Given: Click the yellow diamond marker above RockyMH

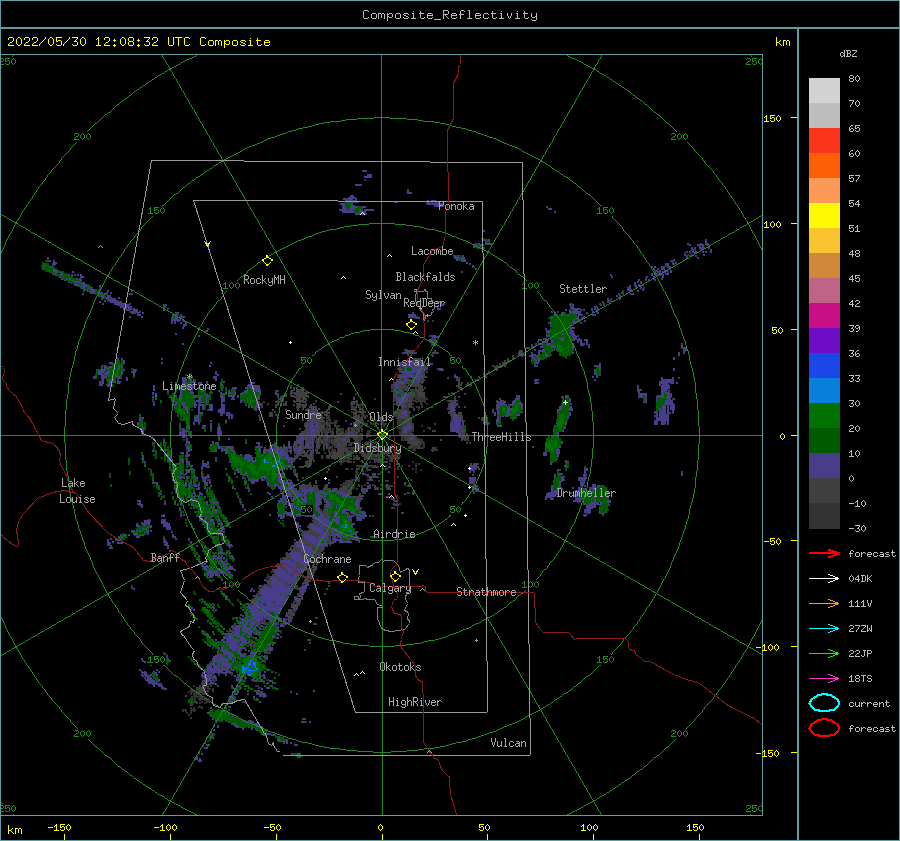Looking at the screenshot, I should (267, 261).
